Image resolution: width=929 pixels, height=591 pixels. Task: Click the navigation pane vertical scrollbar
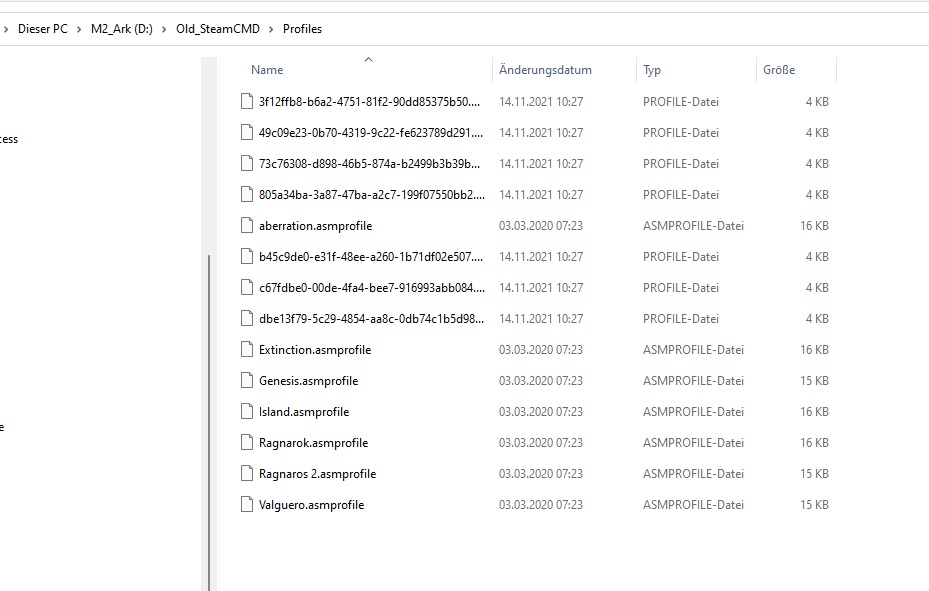209,420
